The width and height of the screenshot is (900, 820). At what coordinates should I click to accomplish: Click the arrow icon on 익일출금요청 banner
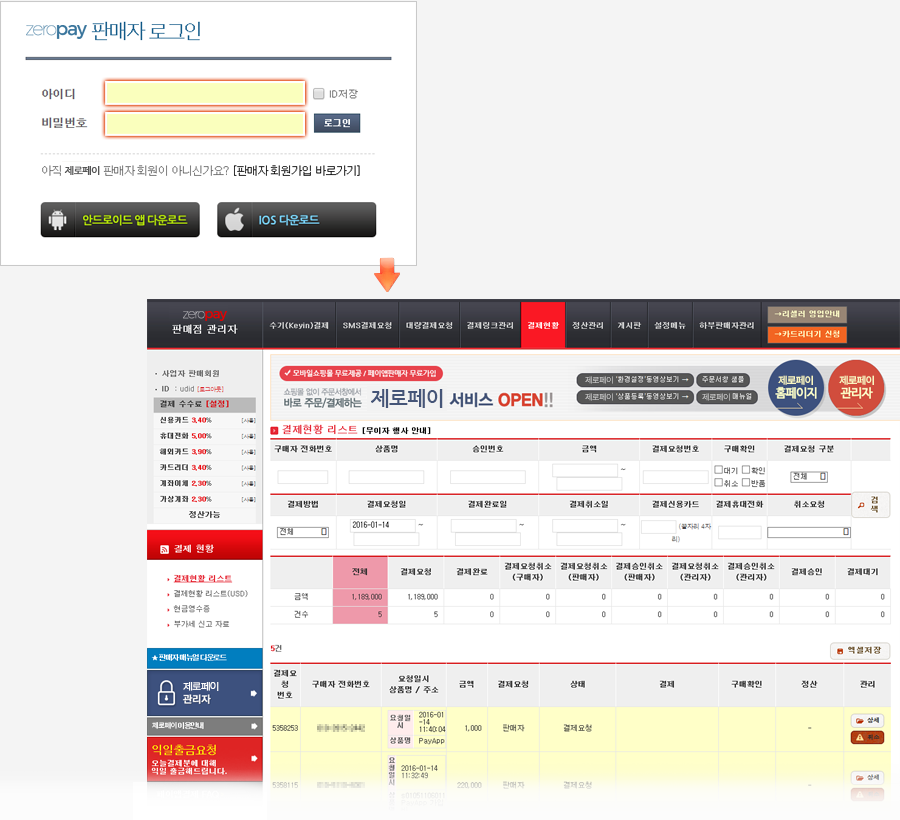(x=254, y=758)
